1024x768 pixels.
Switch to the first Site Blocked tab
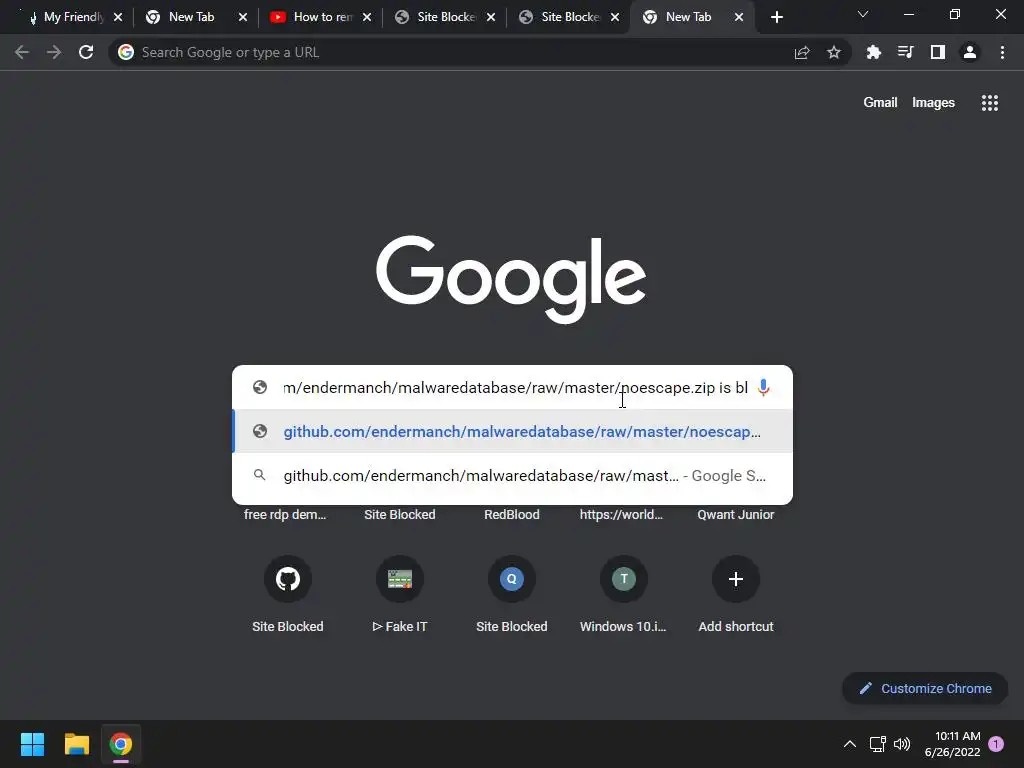pyautogui.click(x=444, y=17)
